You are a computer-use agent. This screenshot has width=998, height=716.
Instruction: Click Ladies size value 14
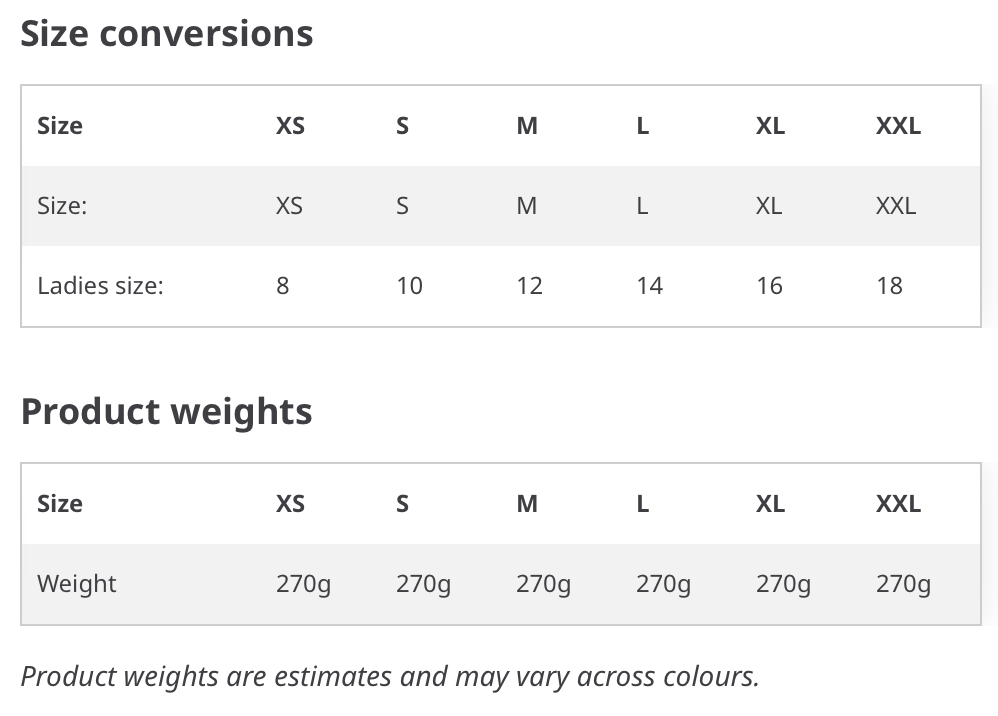tap(650, 286)
